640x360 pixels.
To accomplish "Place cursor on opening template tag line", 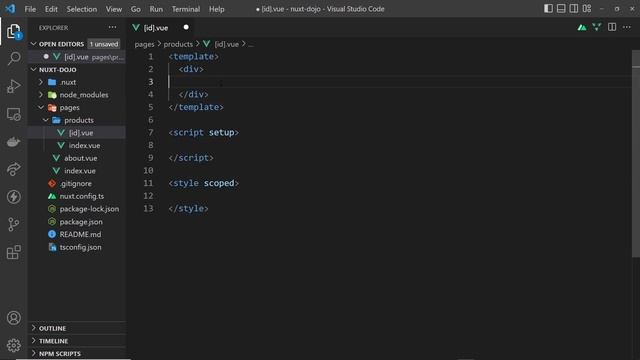I will click(x=194, y=56).
